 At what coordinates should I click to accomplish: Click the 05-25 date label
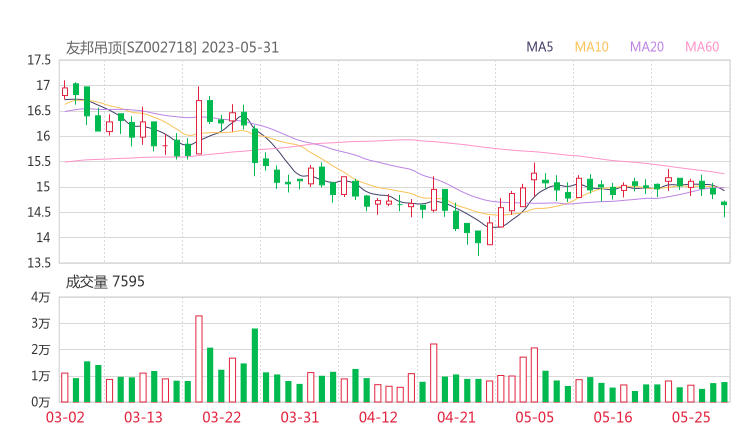[691, 417]
